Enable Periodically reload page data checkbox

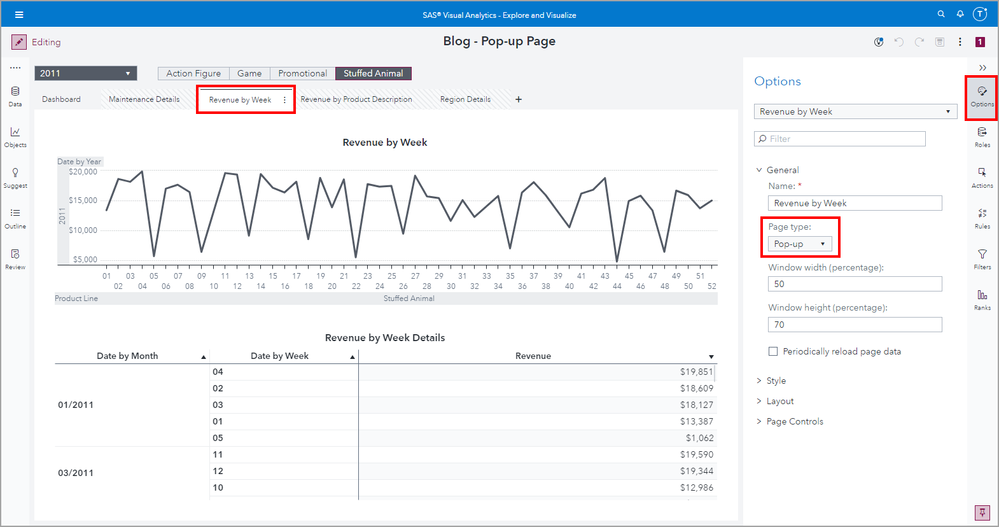pos(773,351)
